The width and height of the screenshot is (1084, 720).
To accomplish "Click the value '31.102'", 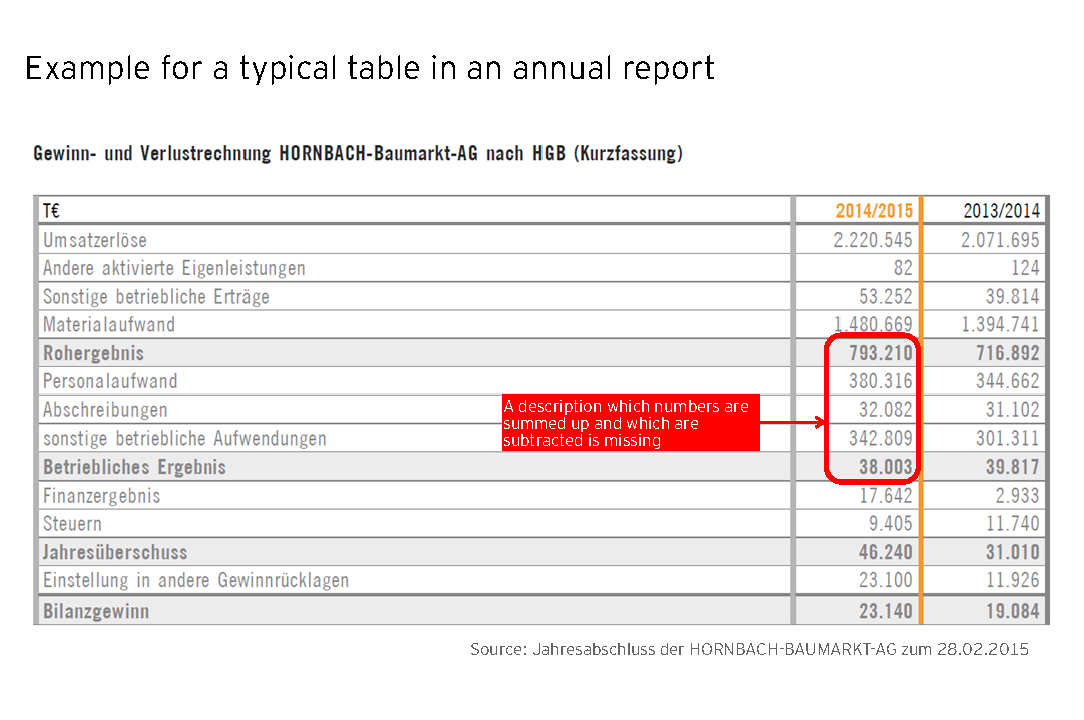I will 1013,410.
